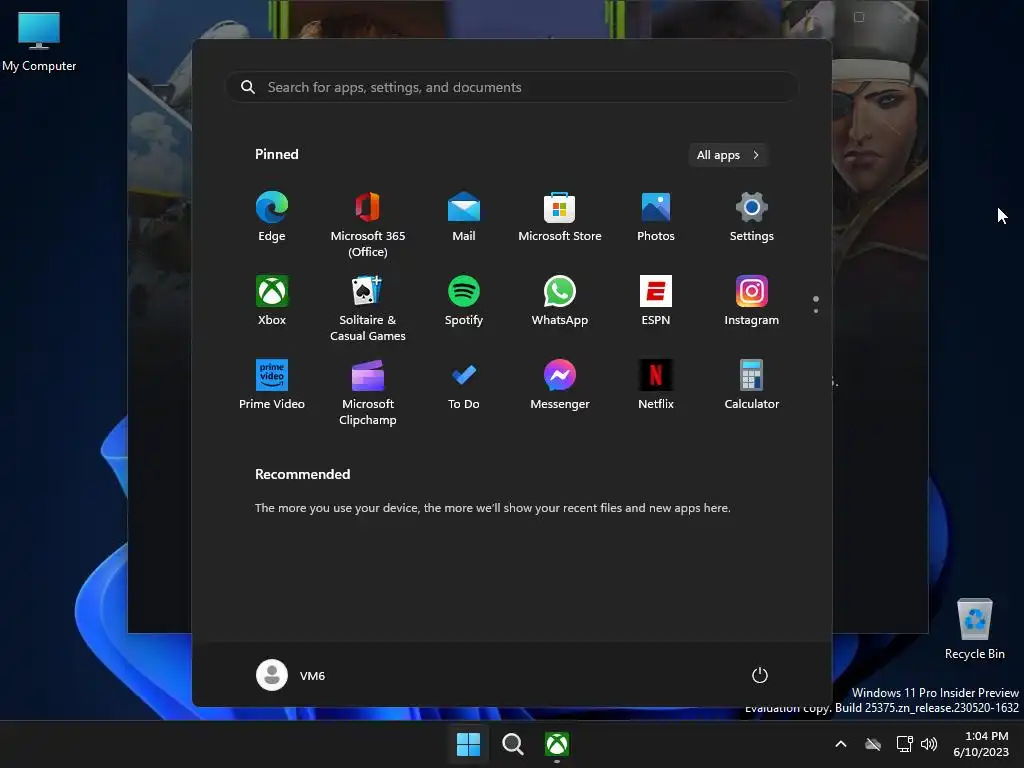
Task: Open the Mail app
Action: tap(464, 217)
